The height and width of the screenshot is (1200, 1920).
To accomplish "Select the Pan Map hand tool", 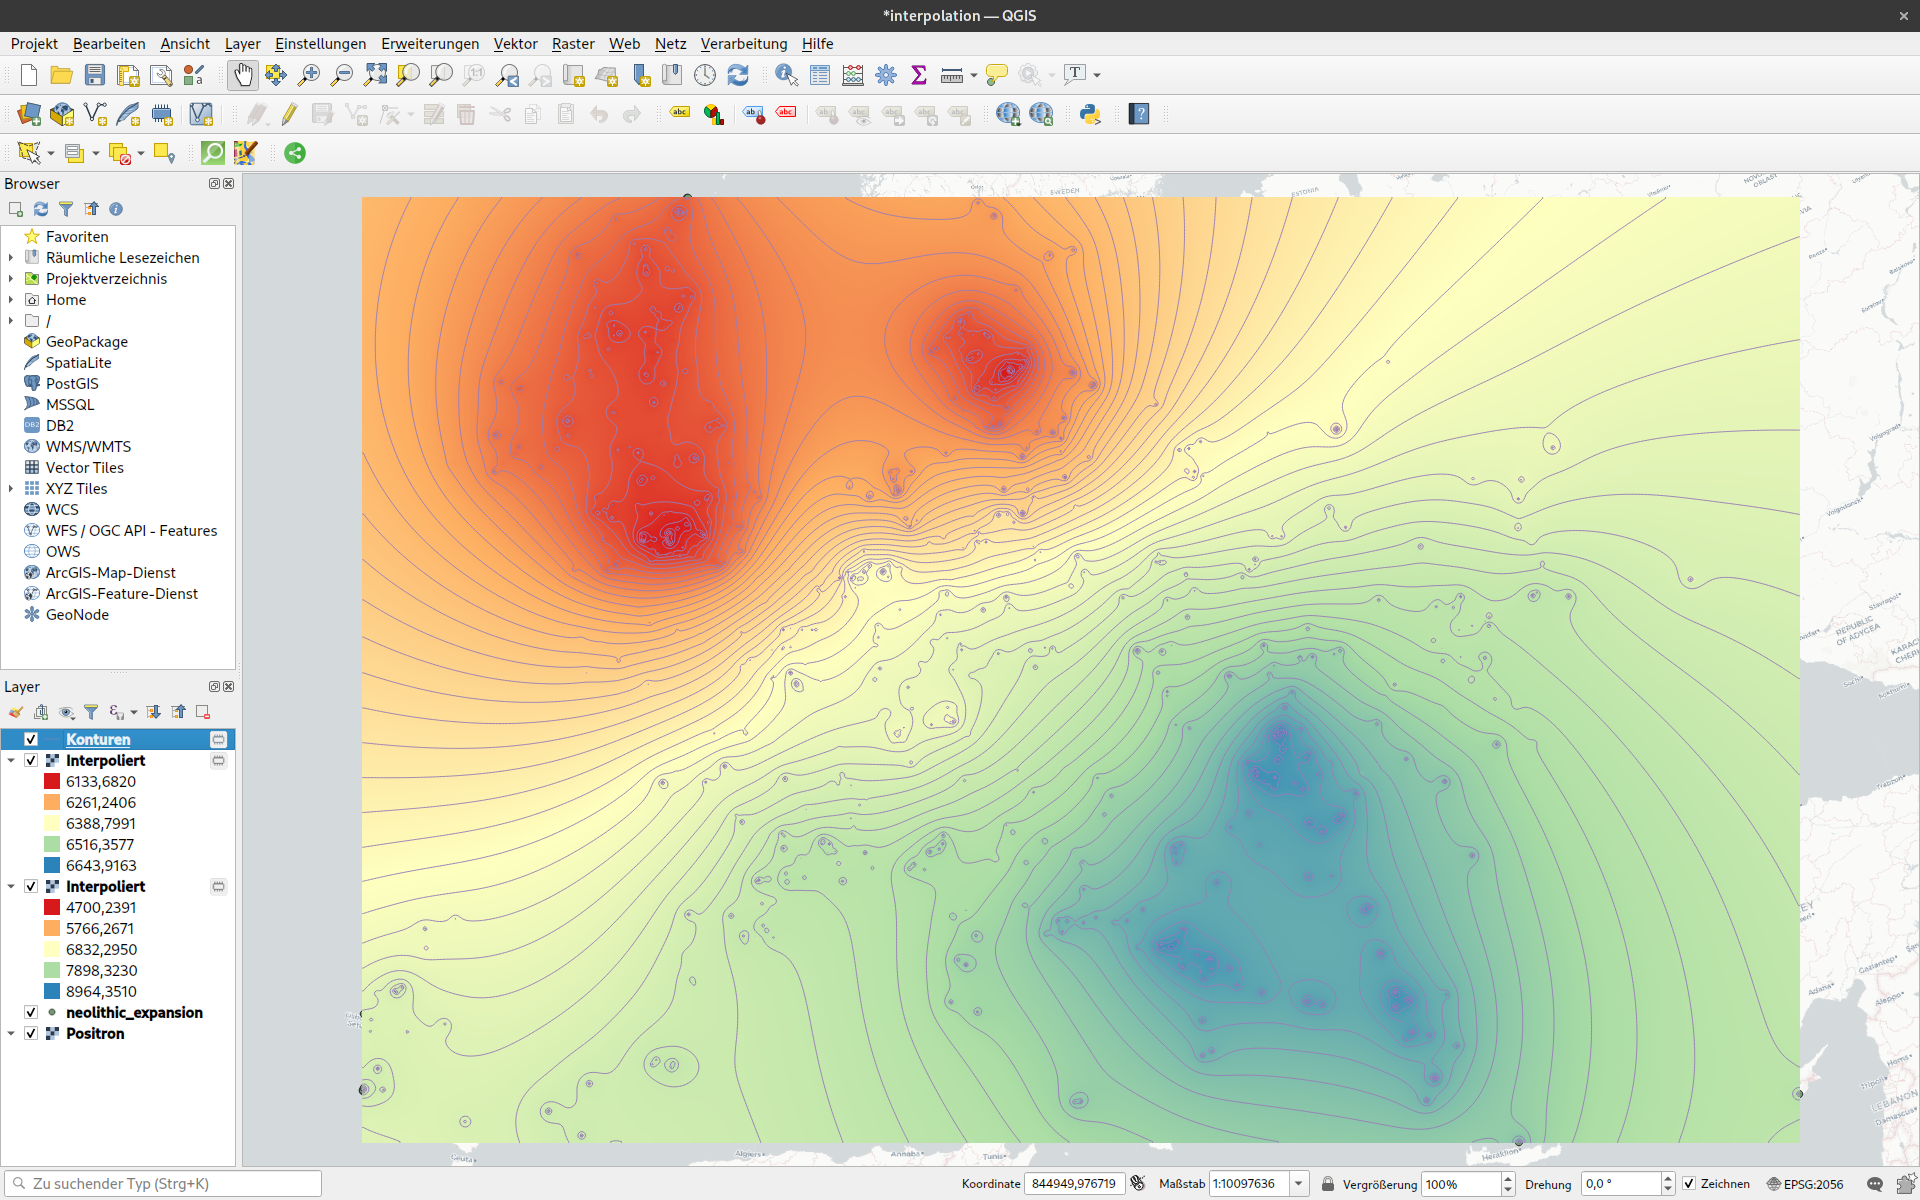I will click(243, 75).
